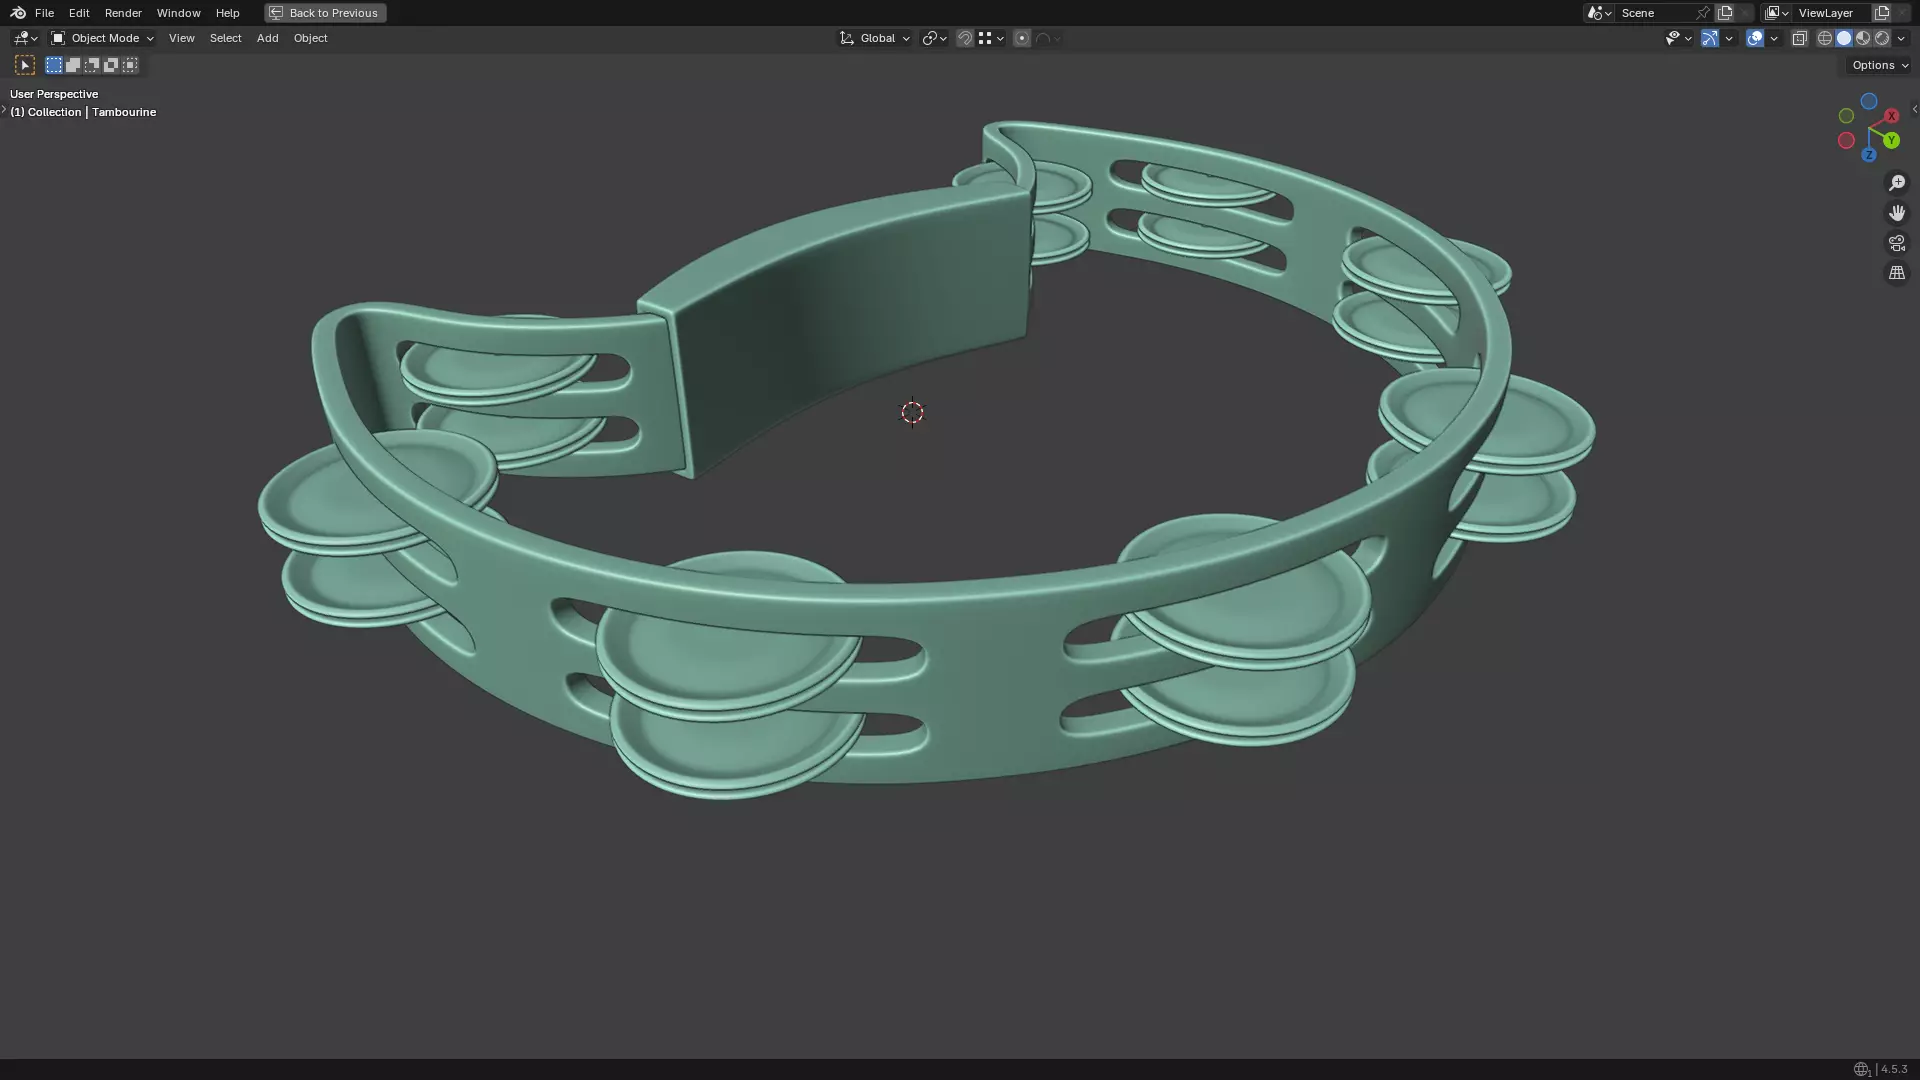Screen dimensions: 1920x1080
Task: Click the pan hand viewport icon
Action: 1896,213
